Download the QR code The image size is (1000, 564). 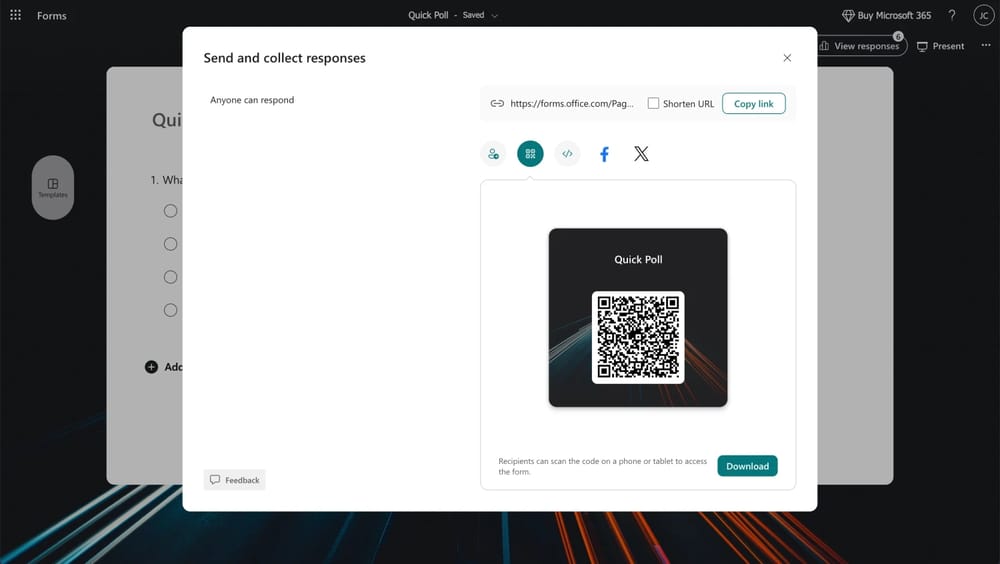point(747,466)
